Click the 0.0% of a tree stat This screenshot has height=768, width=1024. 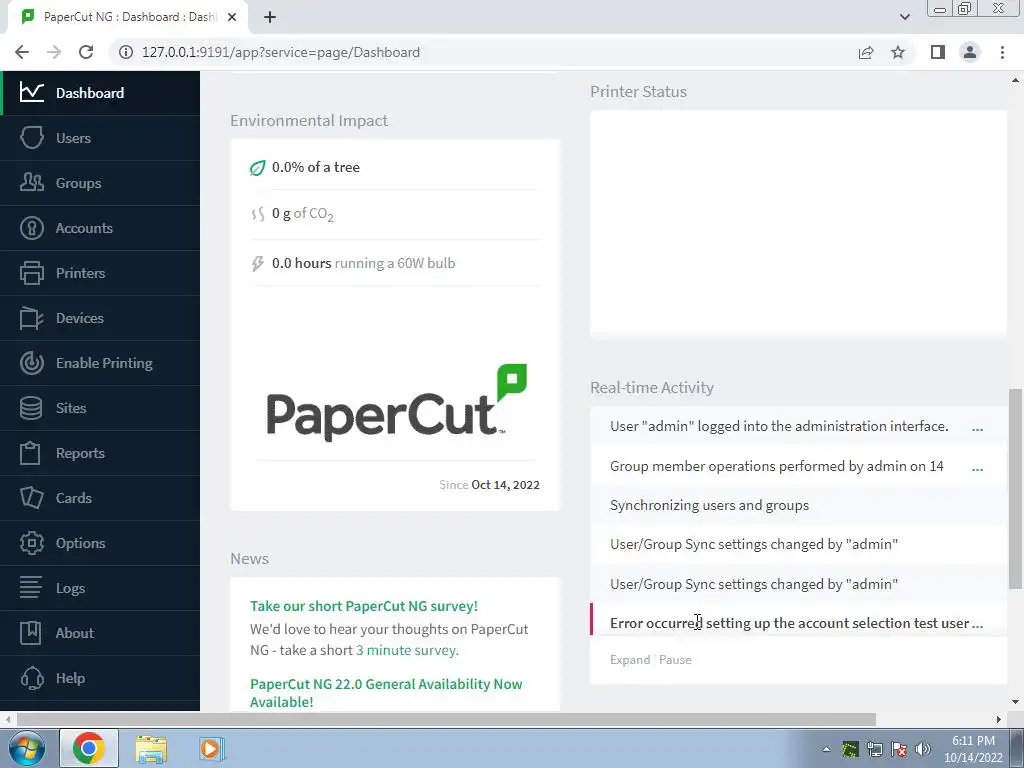click(x=315, y=167)
